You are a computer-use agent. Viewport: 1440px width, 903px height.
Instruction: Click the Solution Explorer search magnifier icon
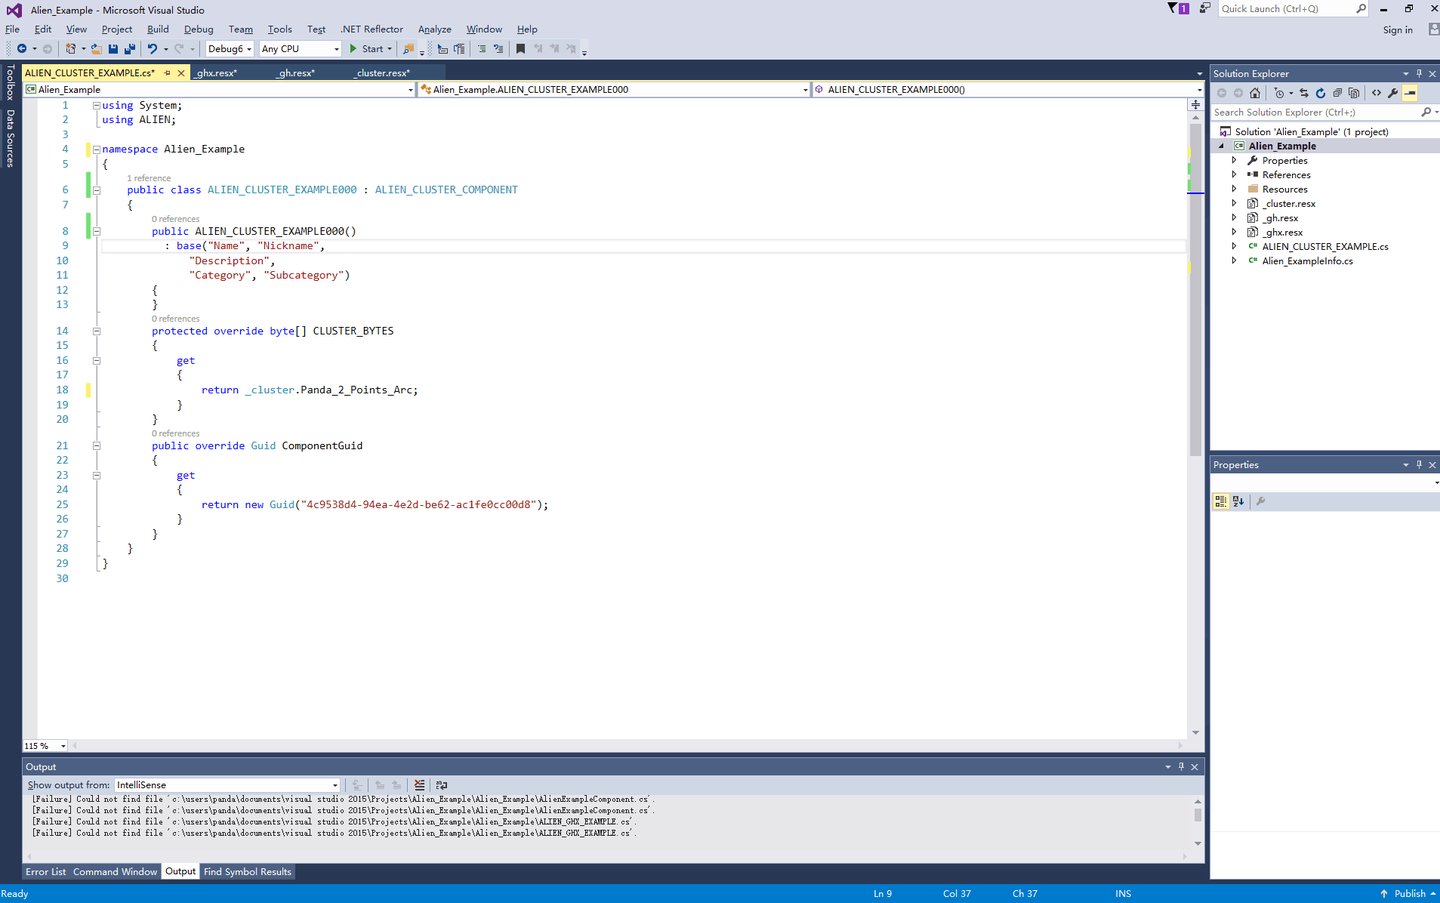(1426, 112)
